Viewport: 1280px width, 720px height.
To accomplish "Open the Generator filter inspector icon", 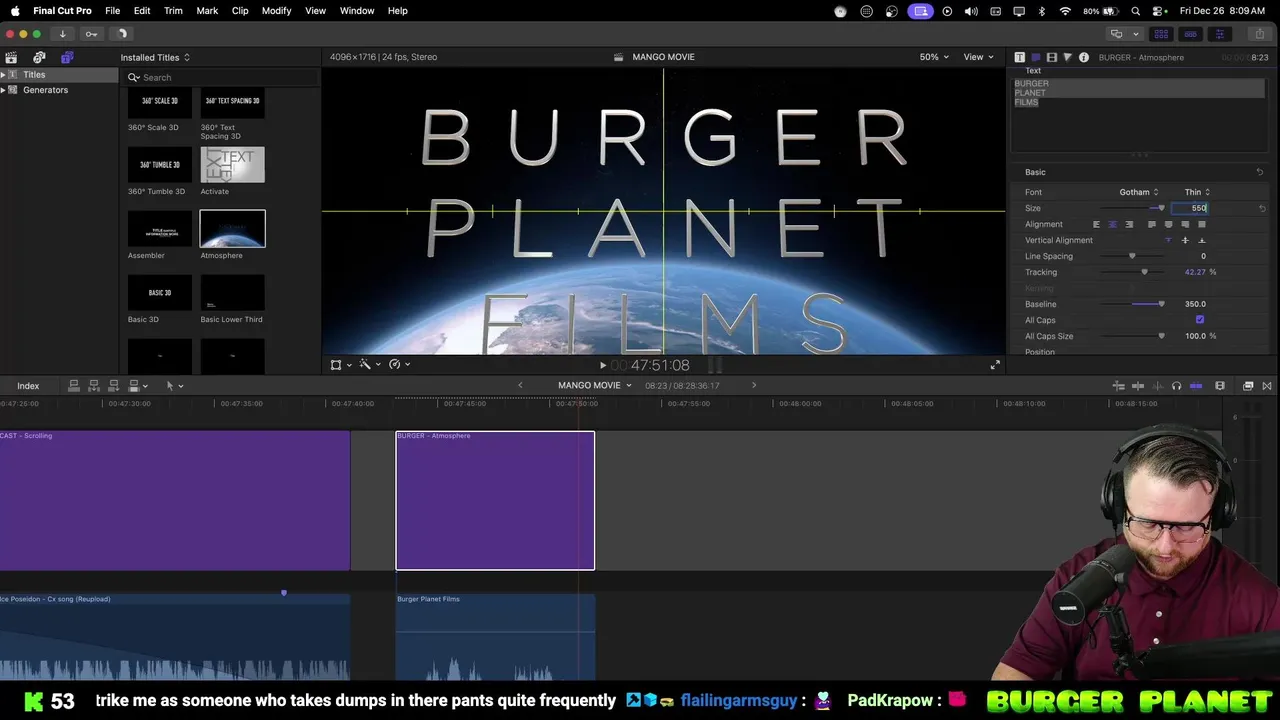I will [x=1068, y=57].
